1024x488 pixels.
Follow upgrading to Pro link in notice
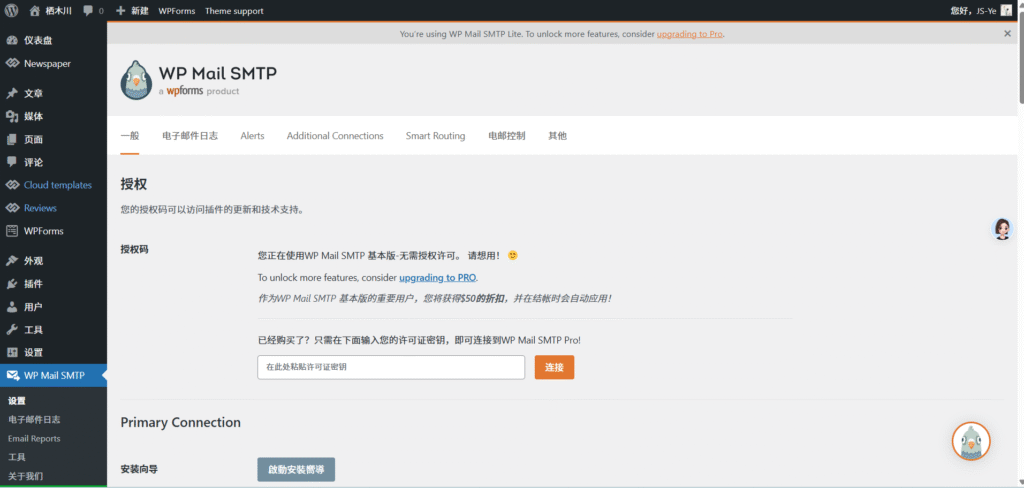click(x=690, y=34)
